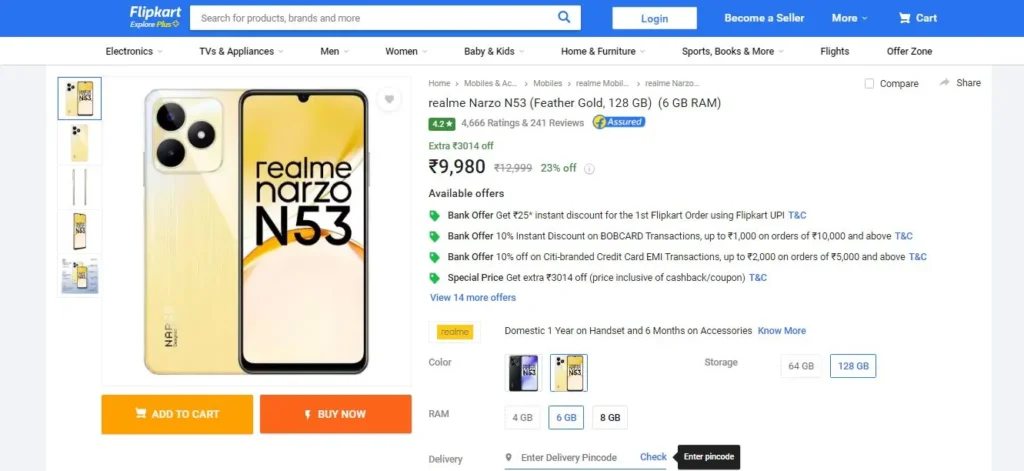The image size is (1024, 471).
Task: Click the Enter Delivery Pincode field
Action: tap(569, 457)
